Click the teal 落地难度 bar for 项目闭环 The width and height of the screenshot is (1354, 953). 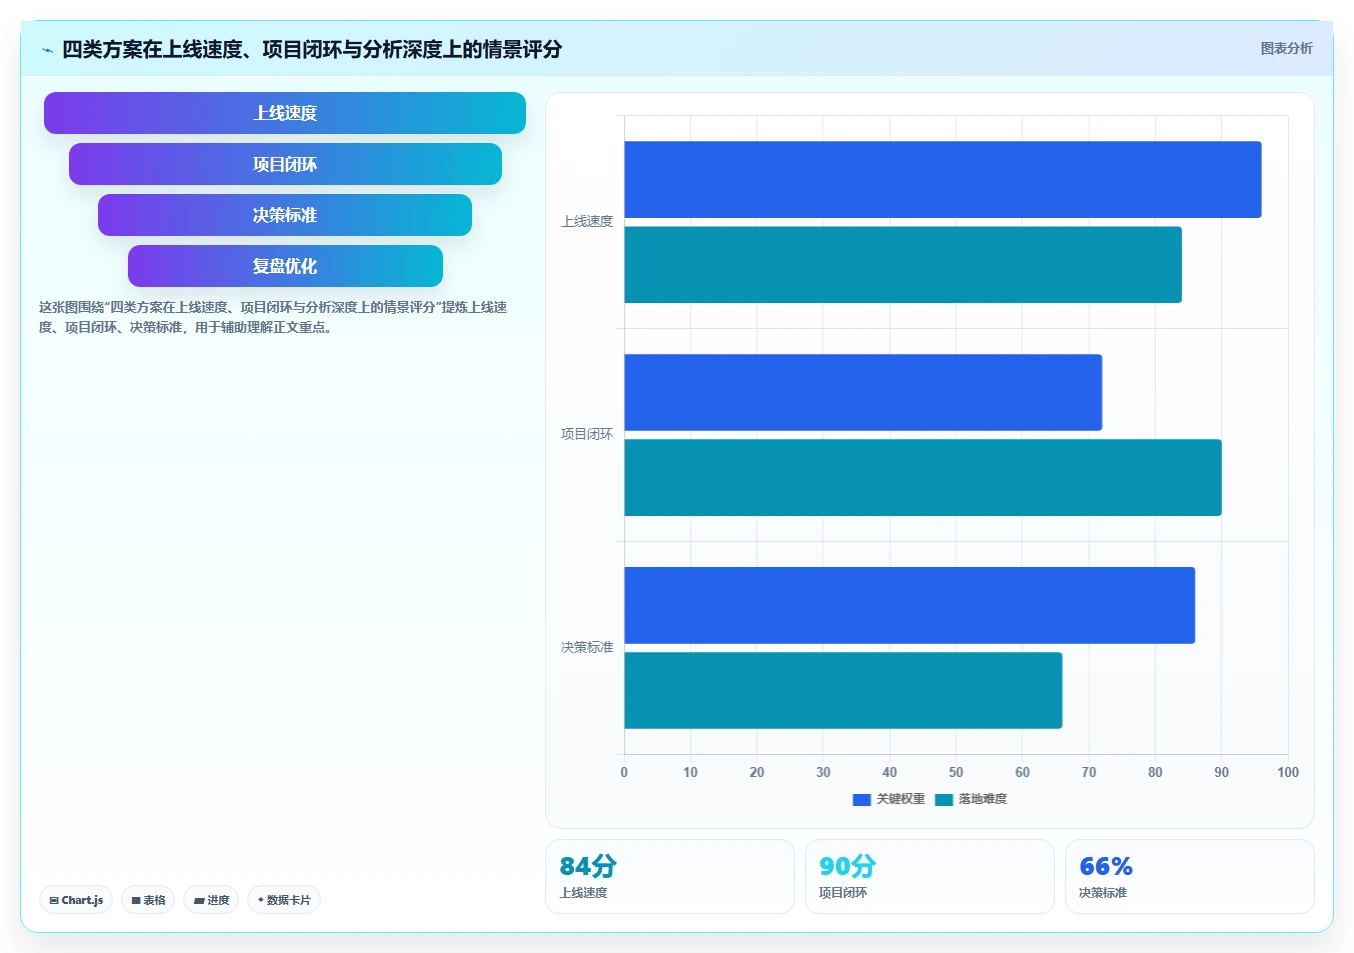[923, 478]
